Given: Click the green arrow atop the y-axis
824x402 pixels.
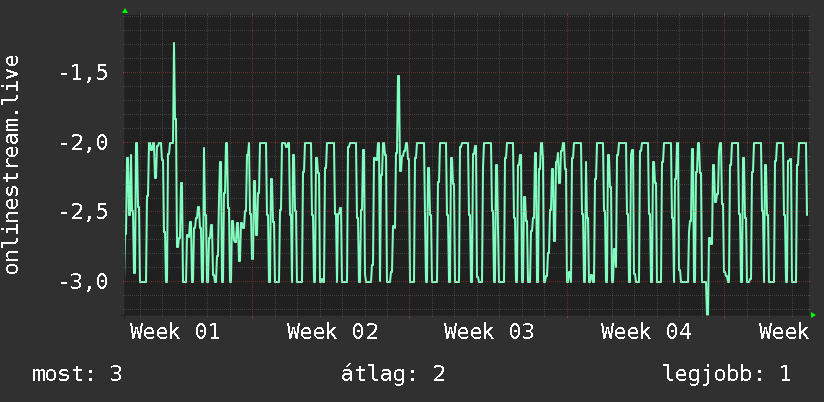Looking at the screenshot, I should 125,11.
